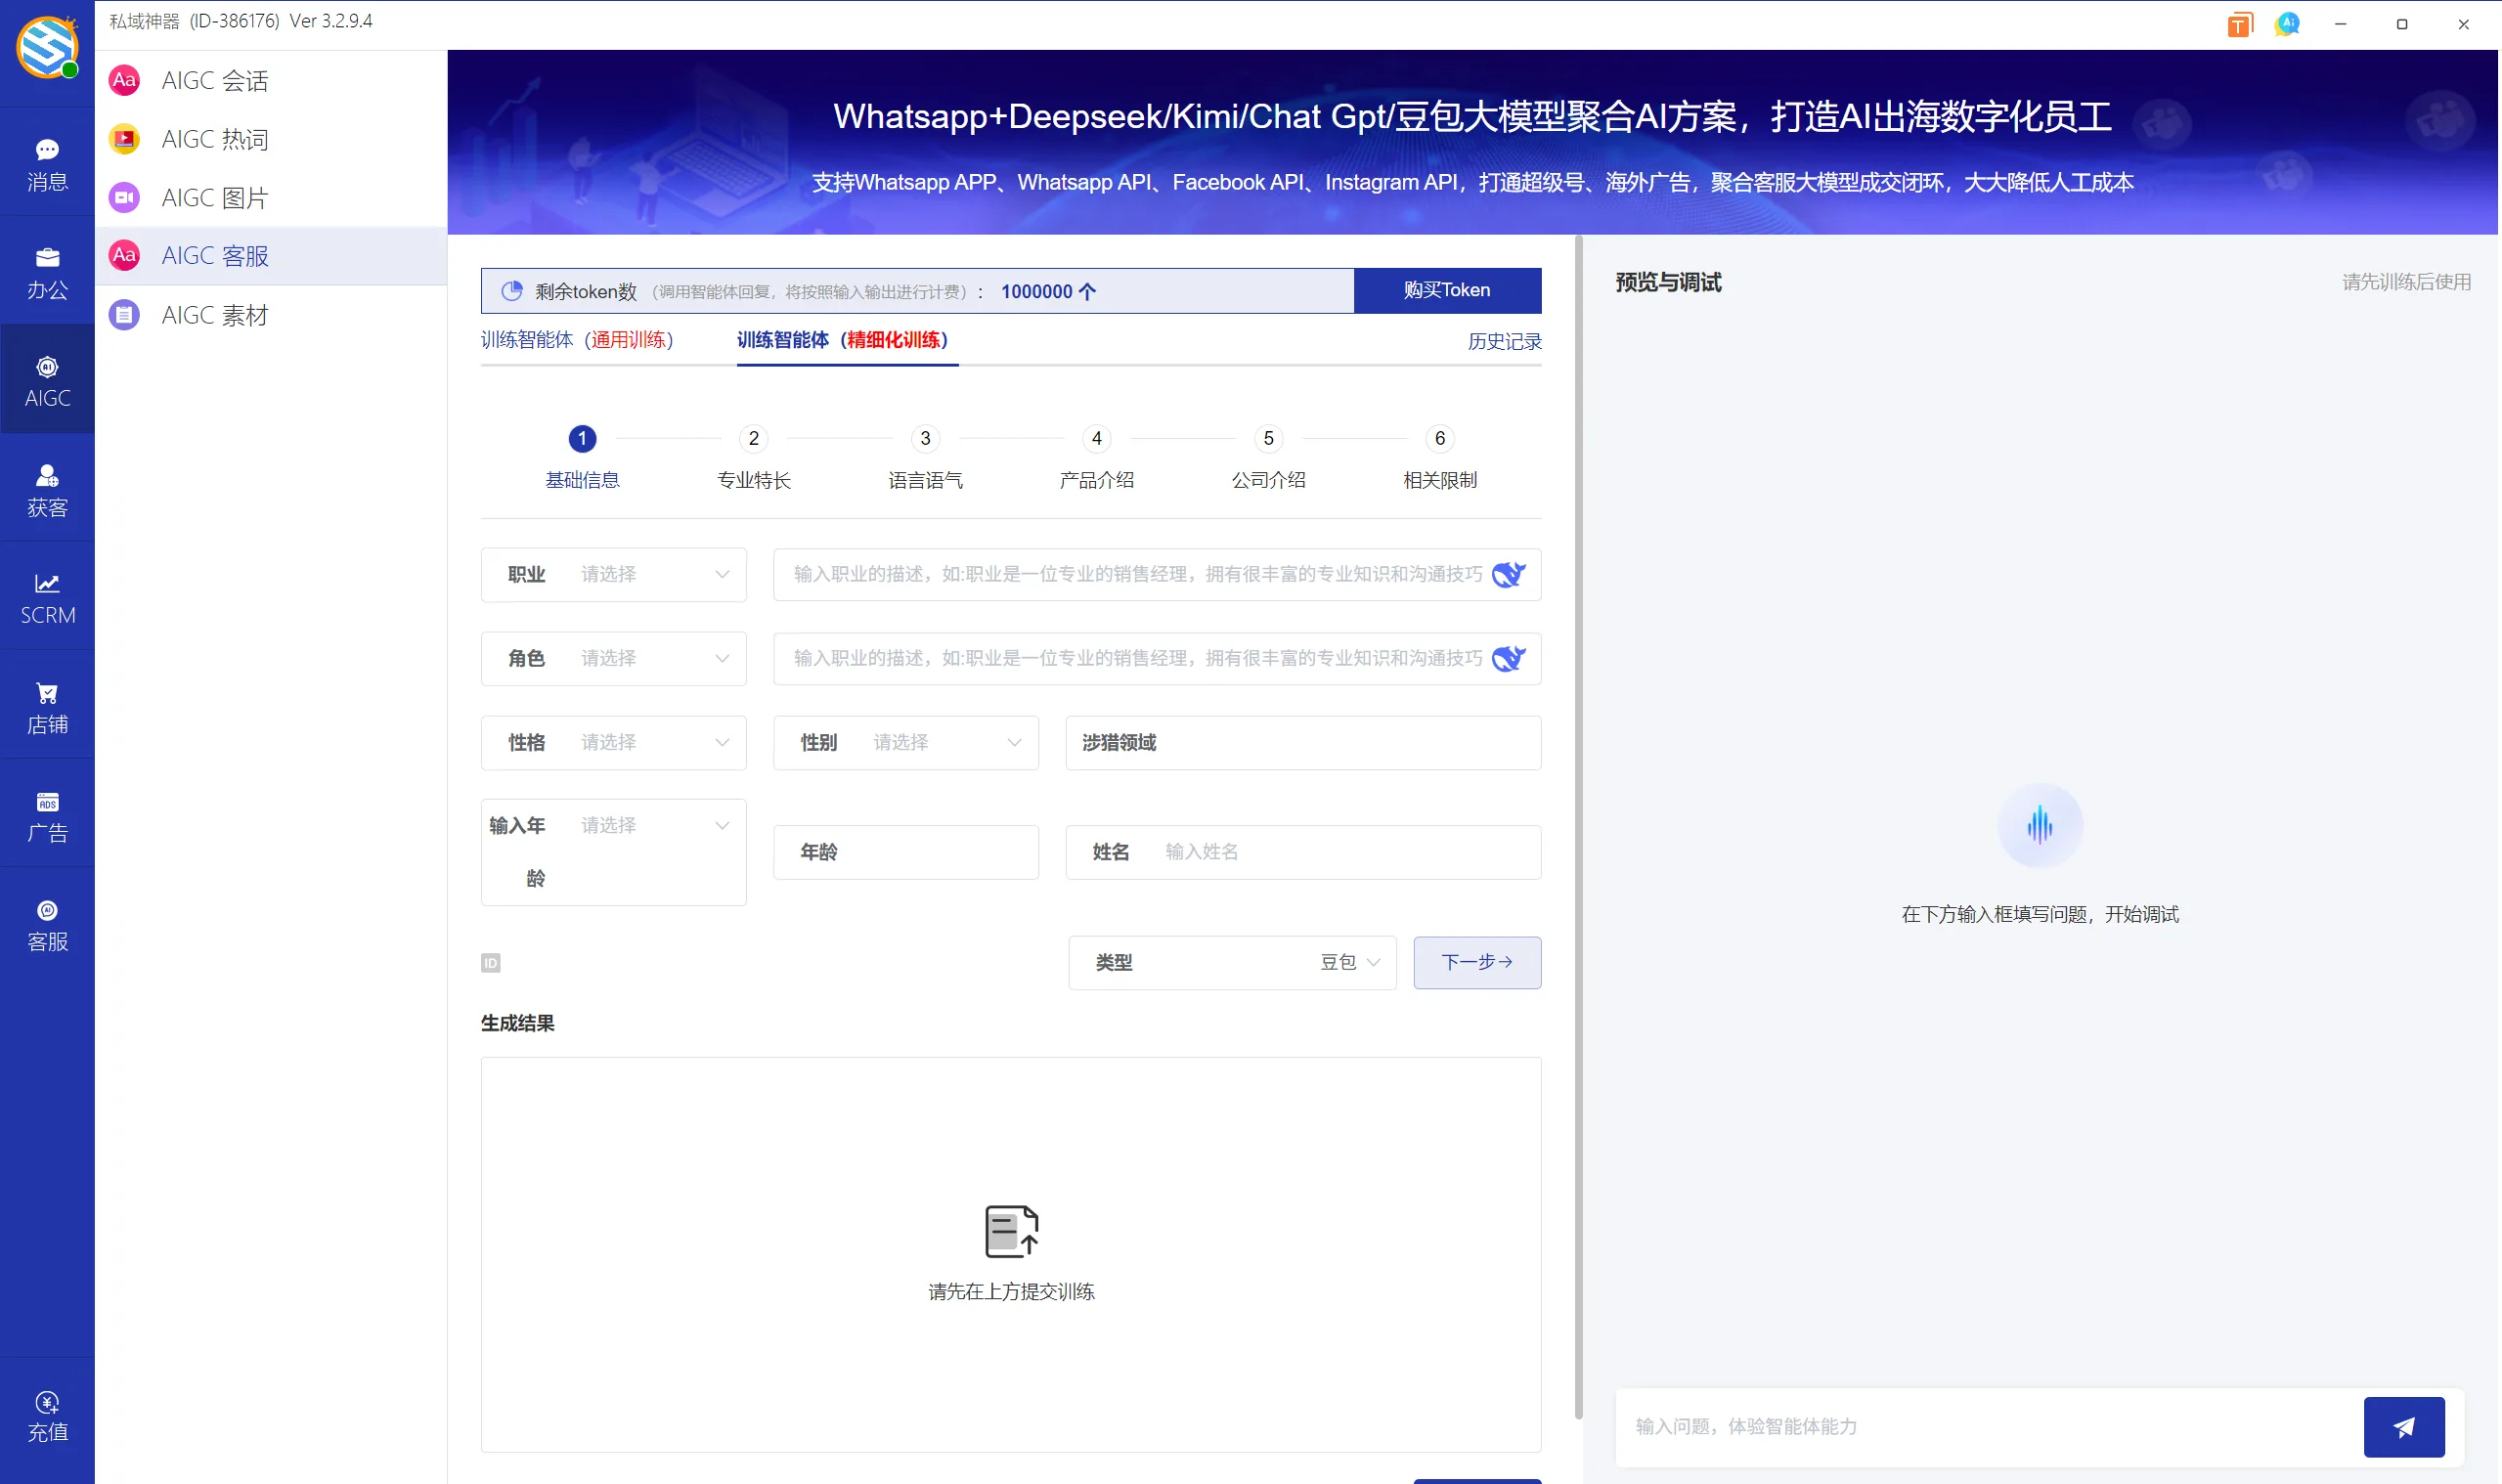Open the 充值 recharge page

click(x=47, y=1414)
